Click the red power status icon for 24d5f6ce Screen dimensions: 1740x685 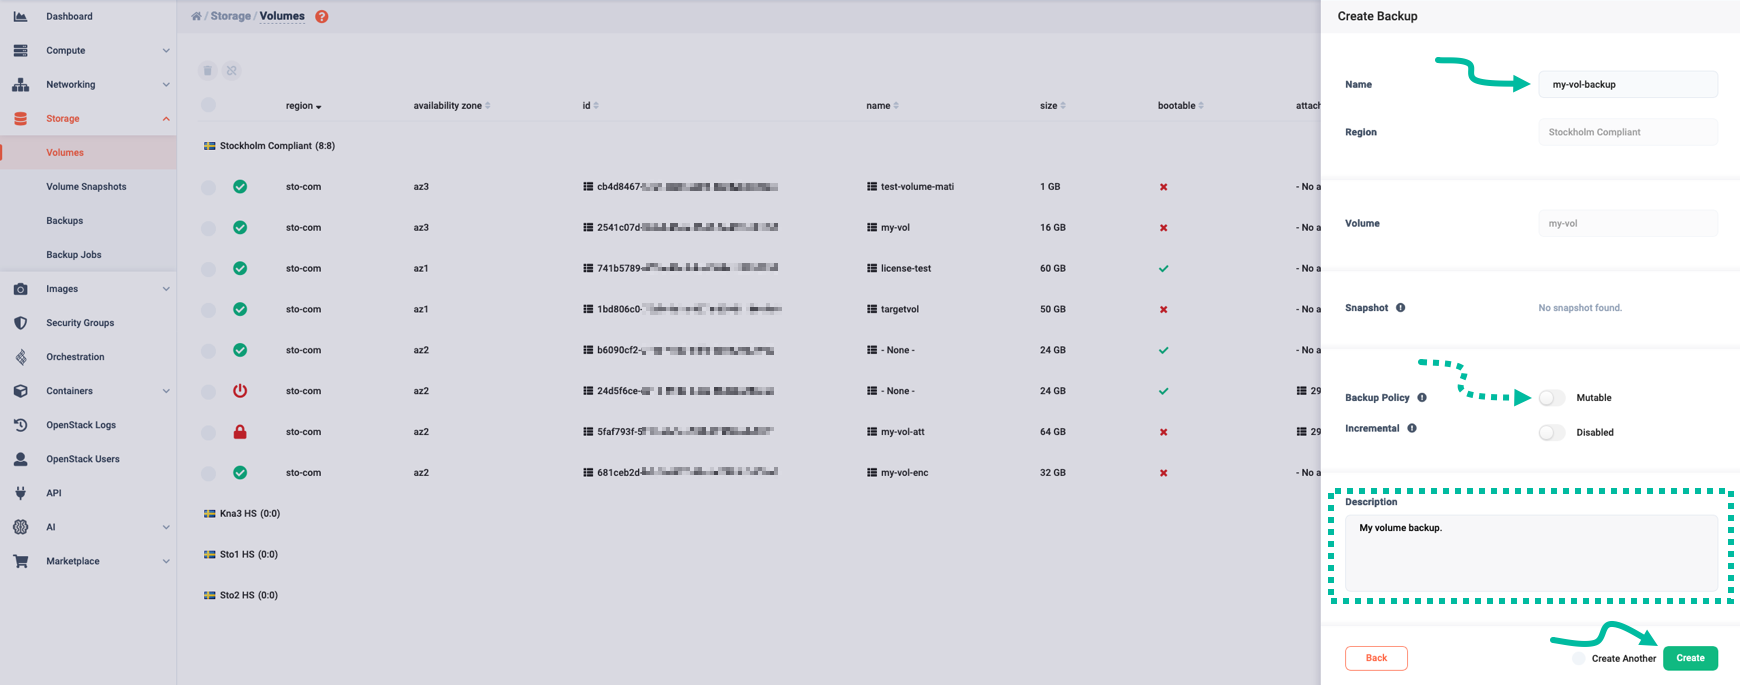click(x=240, y=391)
